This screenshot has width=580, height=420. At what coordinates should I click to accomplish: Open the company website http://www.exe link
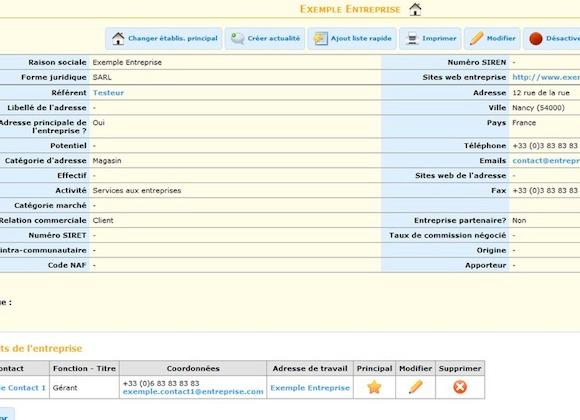546,77
